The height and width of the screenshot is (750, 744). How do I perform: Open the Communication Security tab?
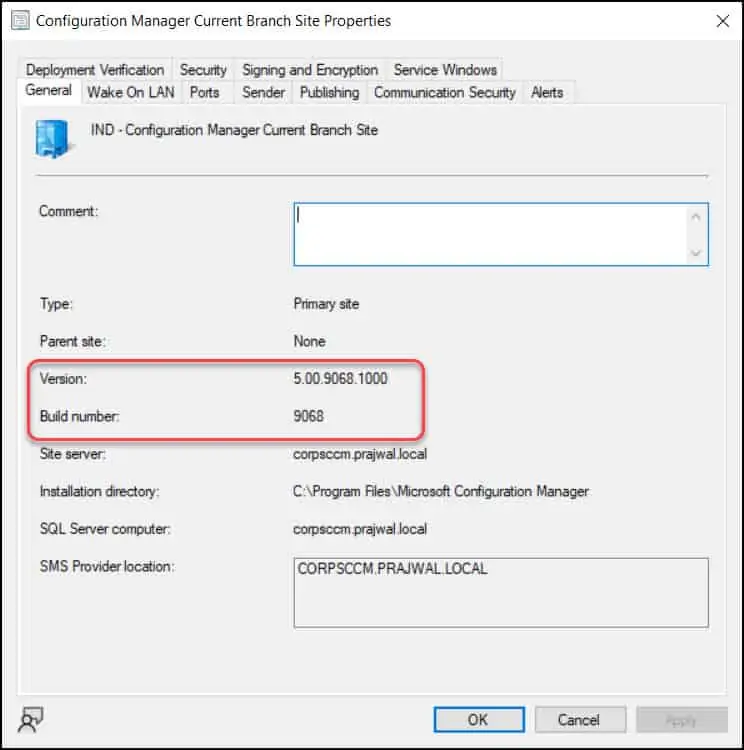pyautogui.click(x=445, y=92)
